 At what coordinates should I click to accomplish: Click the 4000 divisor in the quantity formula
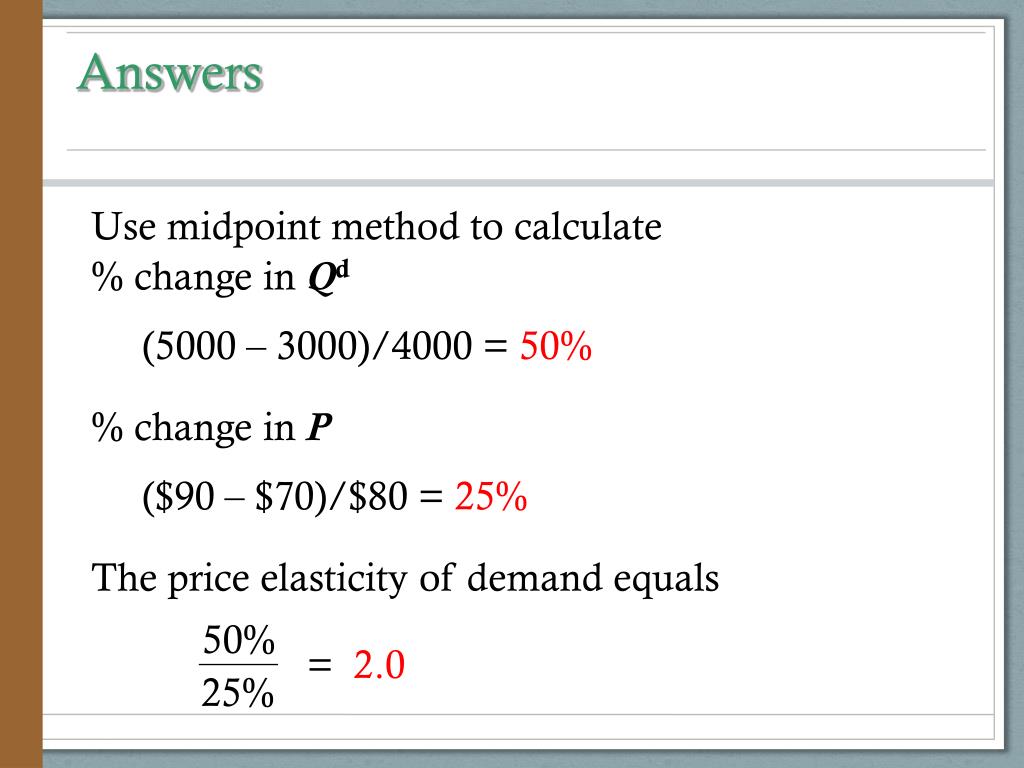pyautogui.click(x=432, y=345)
